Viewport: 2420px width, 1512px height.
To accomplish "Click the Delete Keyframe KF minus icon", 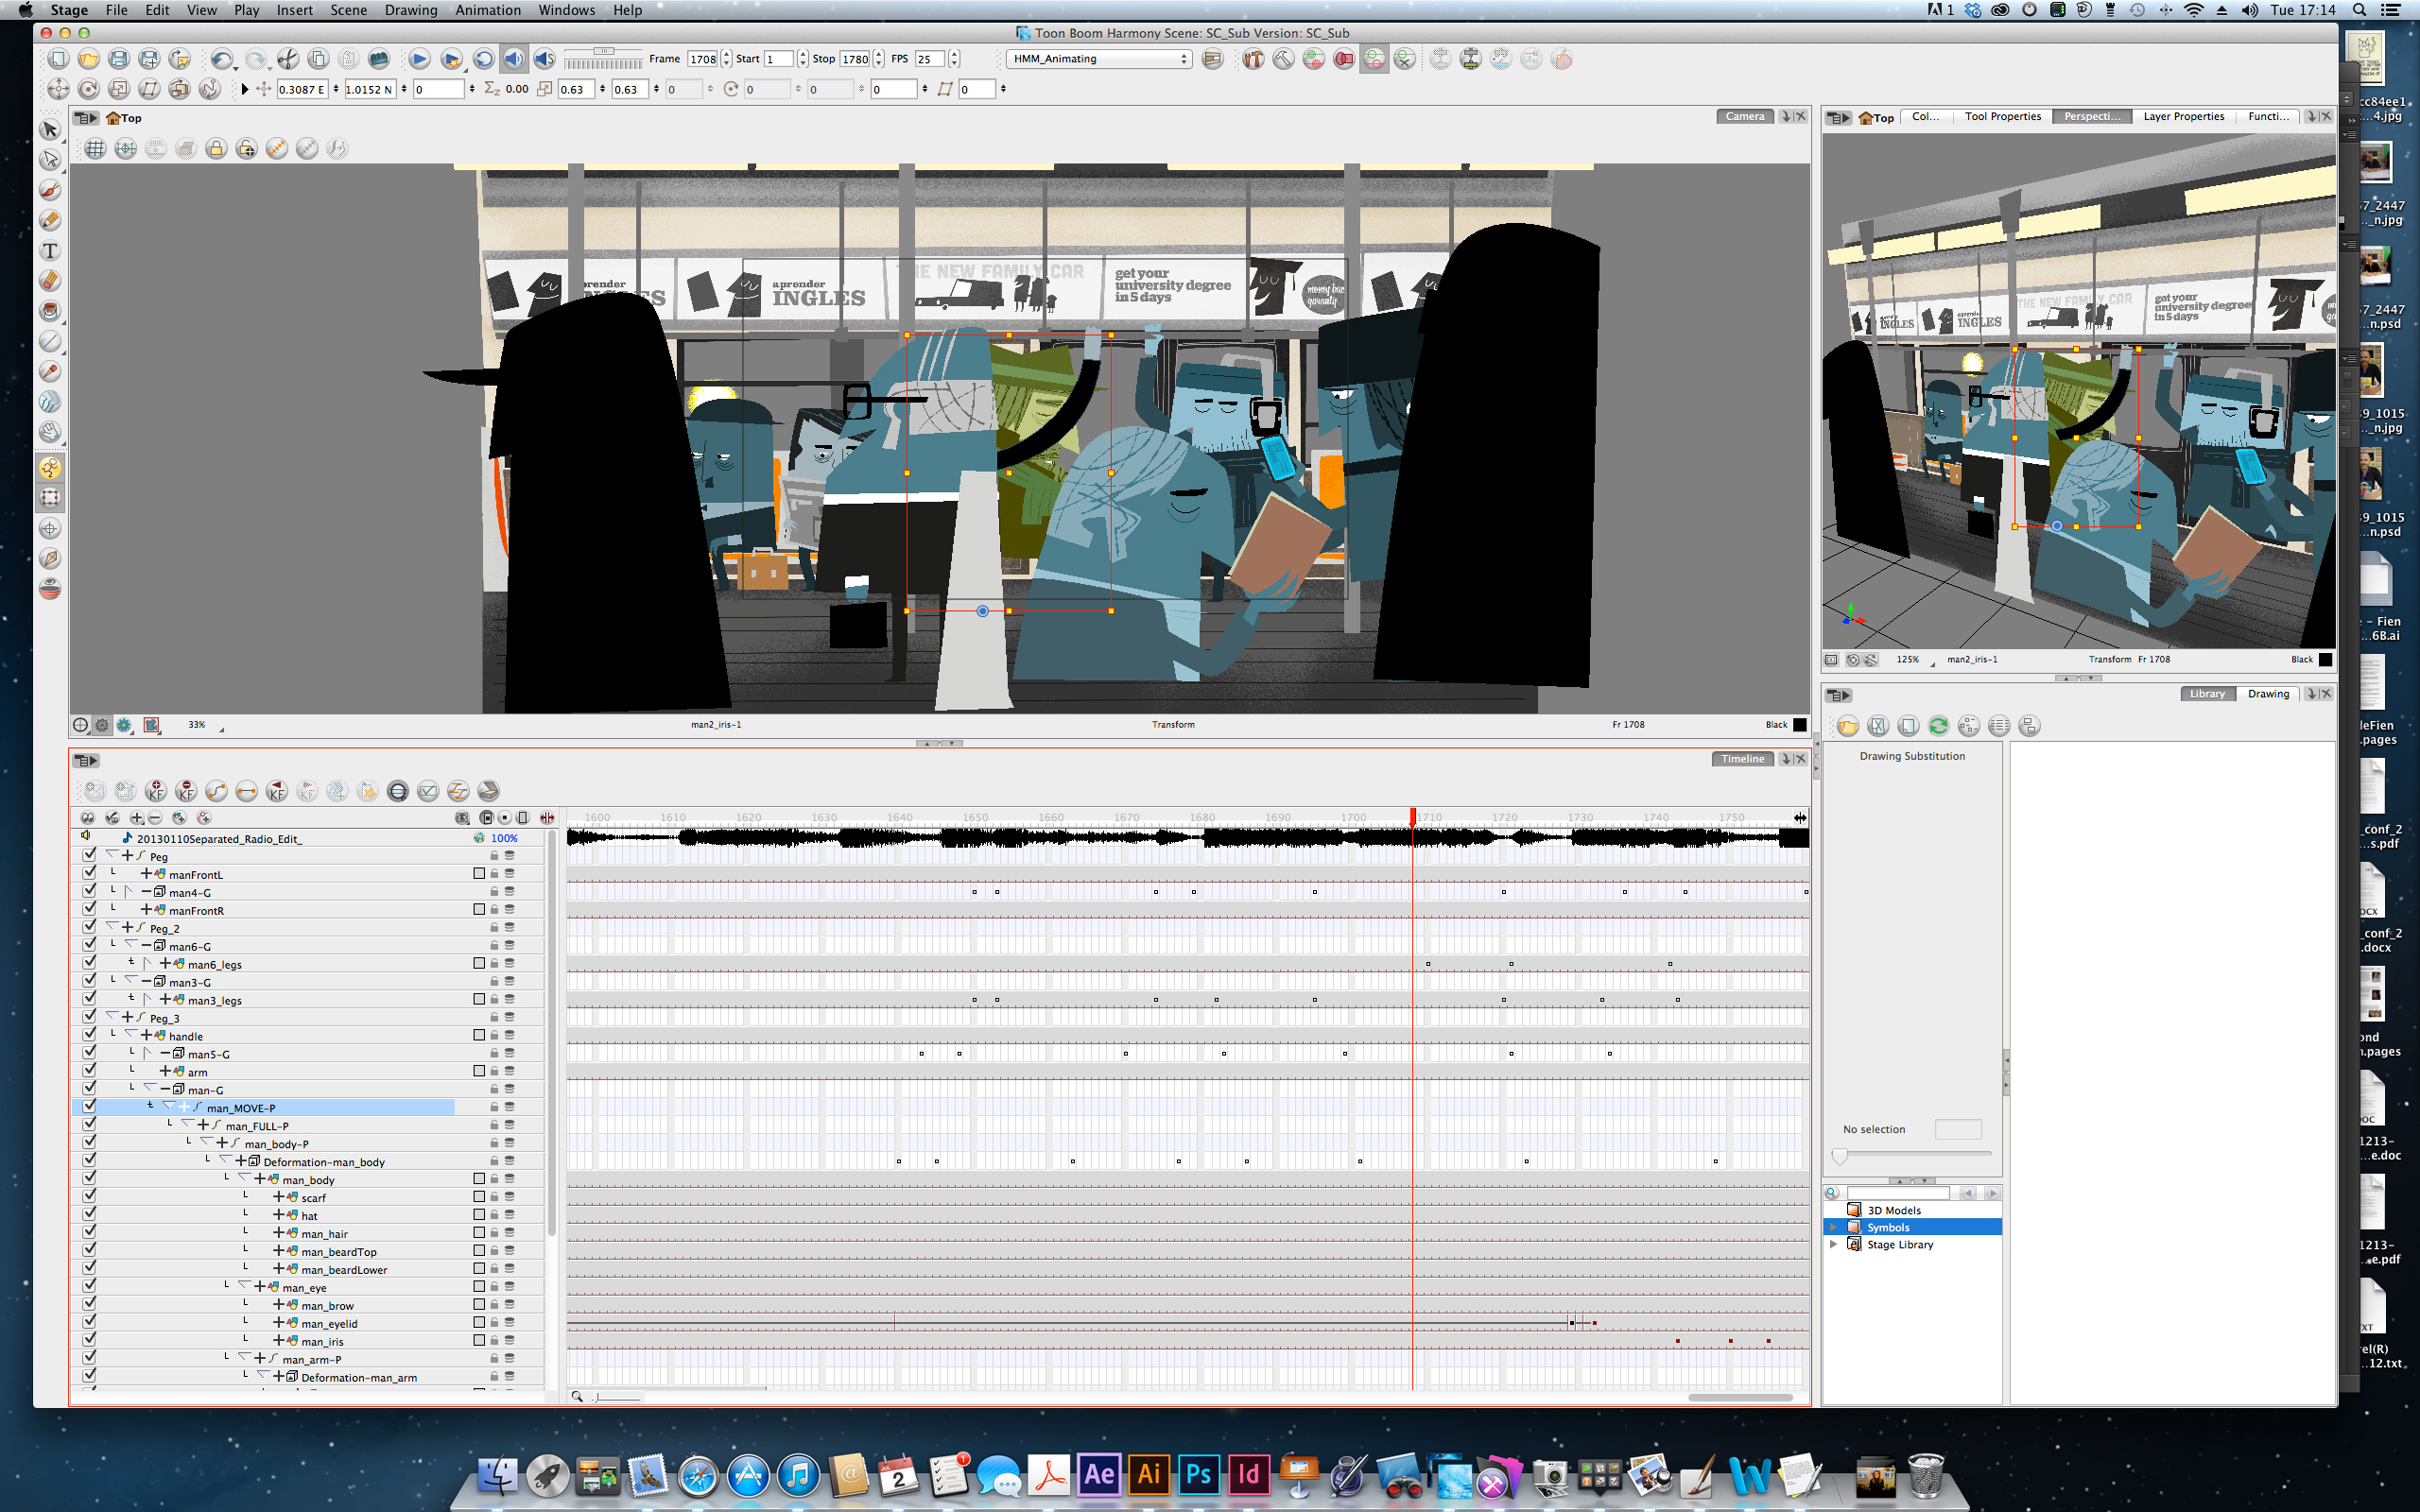I will tap(186, 791).
